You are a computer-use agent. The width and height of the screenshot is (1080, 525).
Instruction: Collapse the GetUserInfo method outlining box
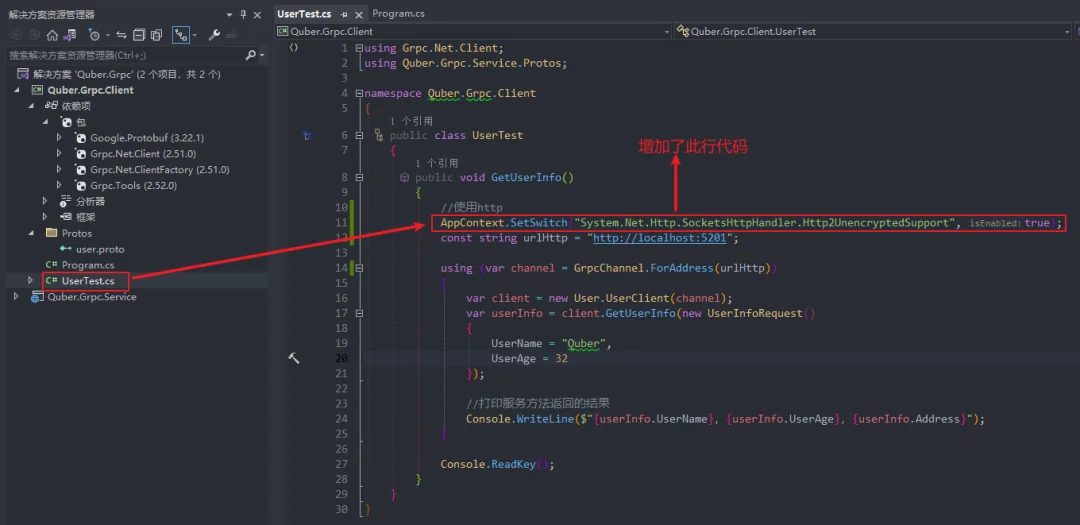pyautogui.click(x=359, y=177)
